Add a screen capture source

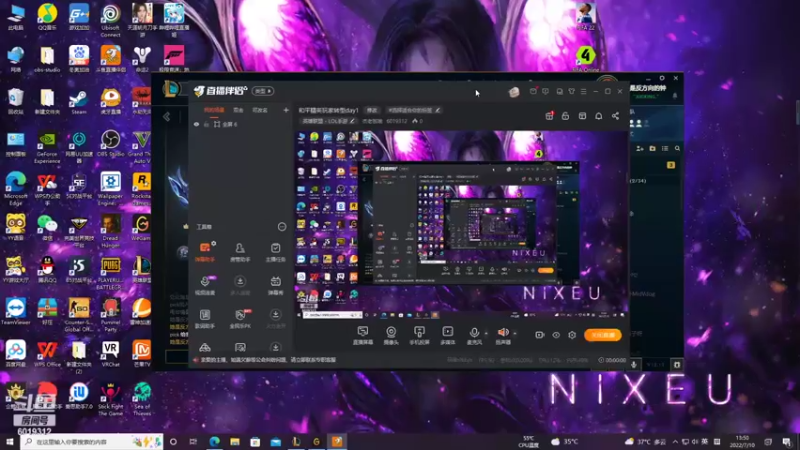coord(363,336)
